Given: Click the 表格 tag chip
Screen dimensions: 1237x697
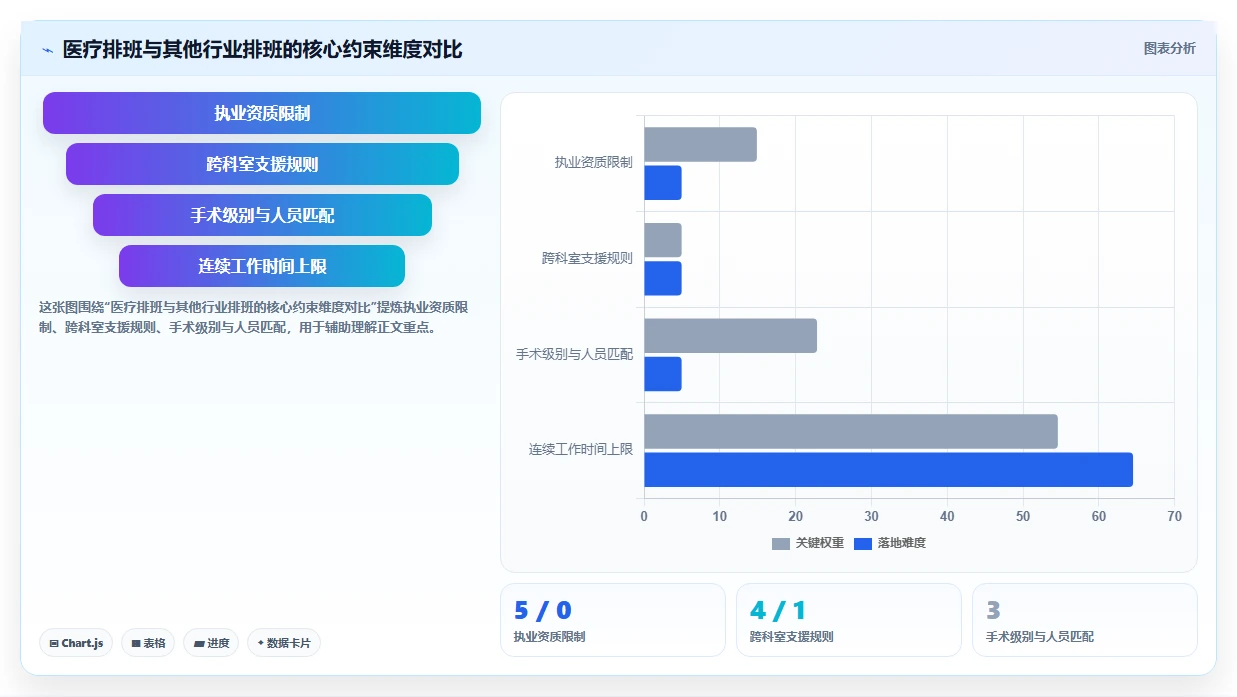Looking at the screenshot, I should pos(148,643).
